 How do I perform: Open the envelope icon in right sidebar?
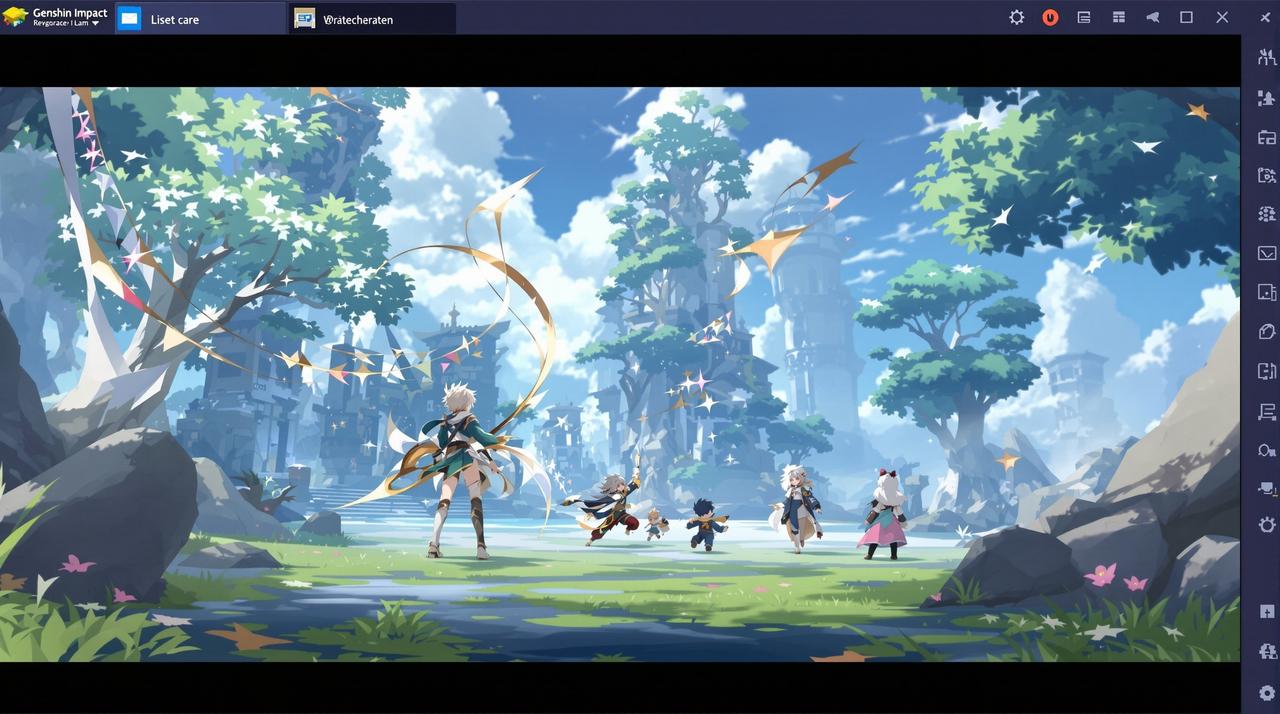point(1266,253)
